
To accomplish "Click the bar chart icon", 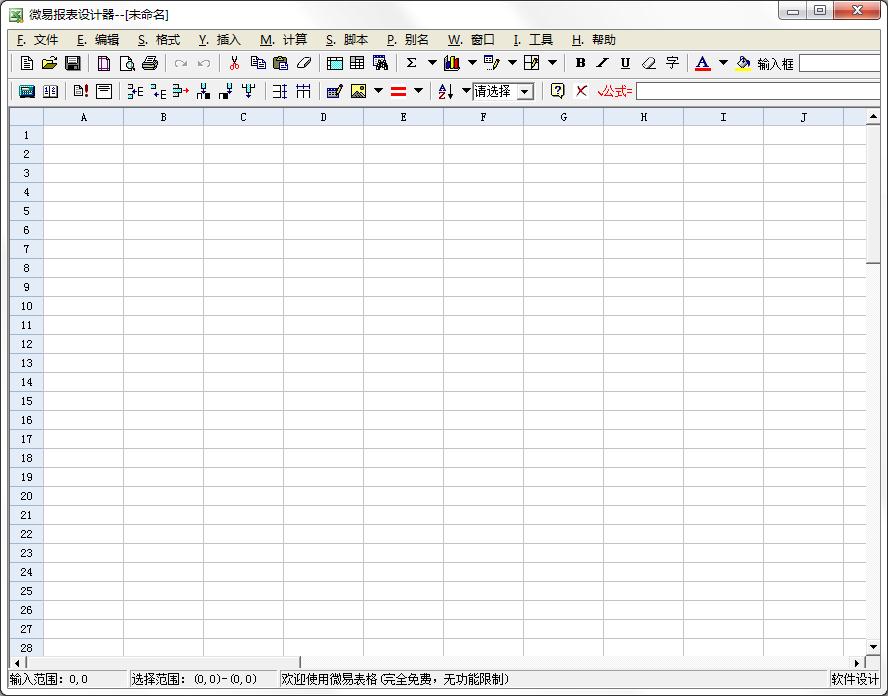I will pos(452,63).
